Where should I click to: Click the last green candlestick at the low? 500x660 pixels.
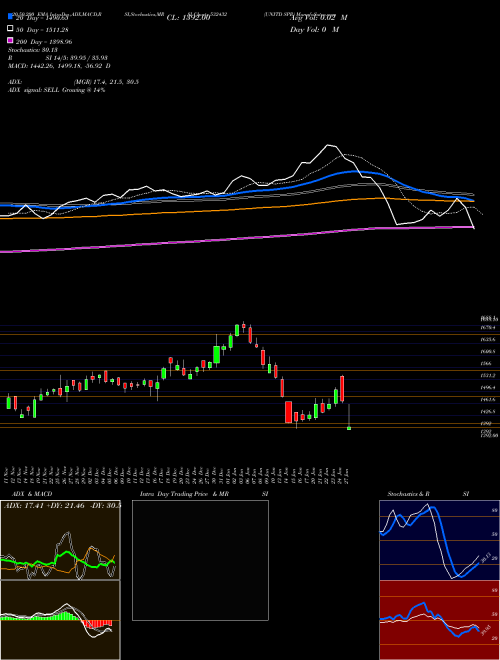tap(349, 428)
